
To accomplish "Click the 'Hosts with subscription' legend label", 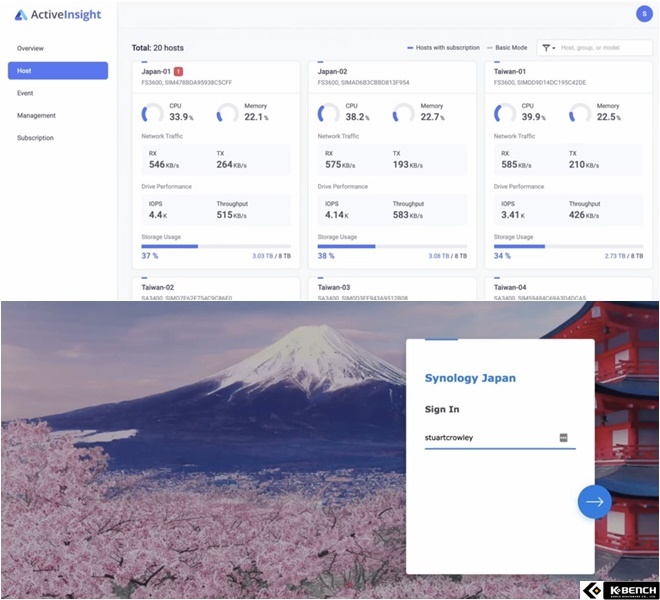I will (447, 48).
